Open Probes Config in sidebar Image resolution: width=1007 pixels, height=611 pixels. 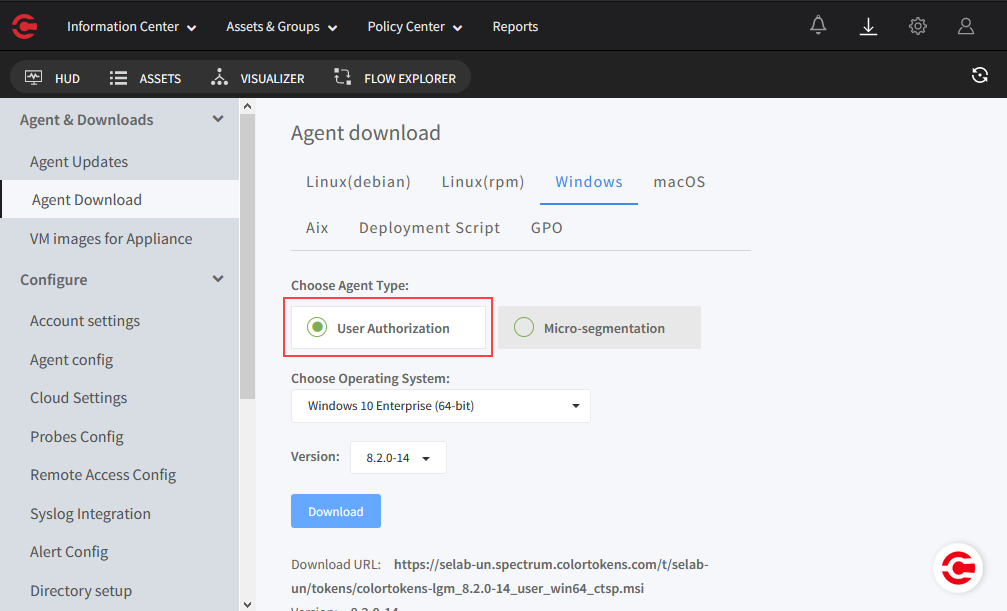tap(76, 437)
